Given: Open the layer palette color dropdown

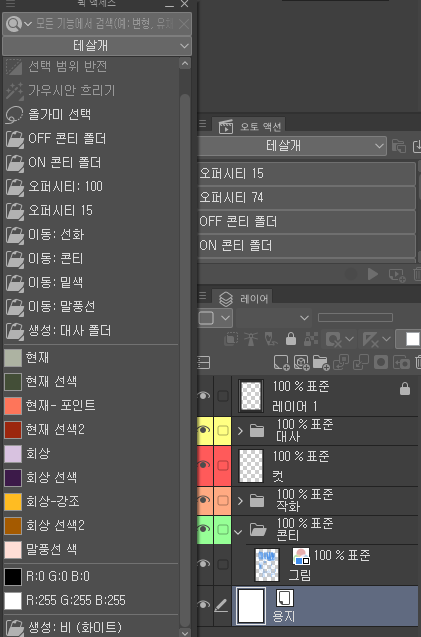Looking at the screenshot, I should [215, 318].
